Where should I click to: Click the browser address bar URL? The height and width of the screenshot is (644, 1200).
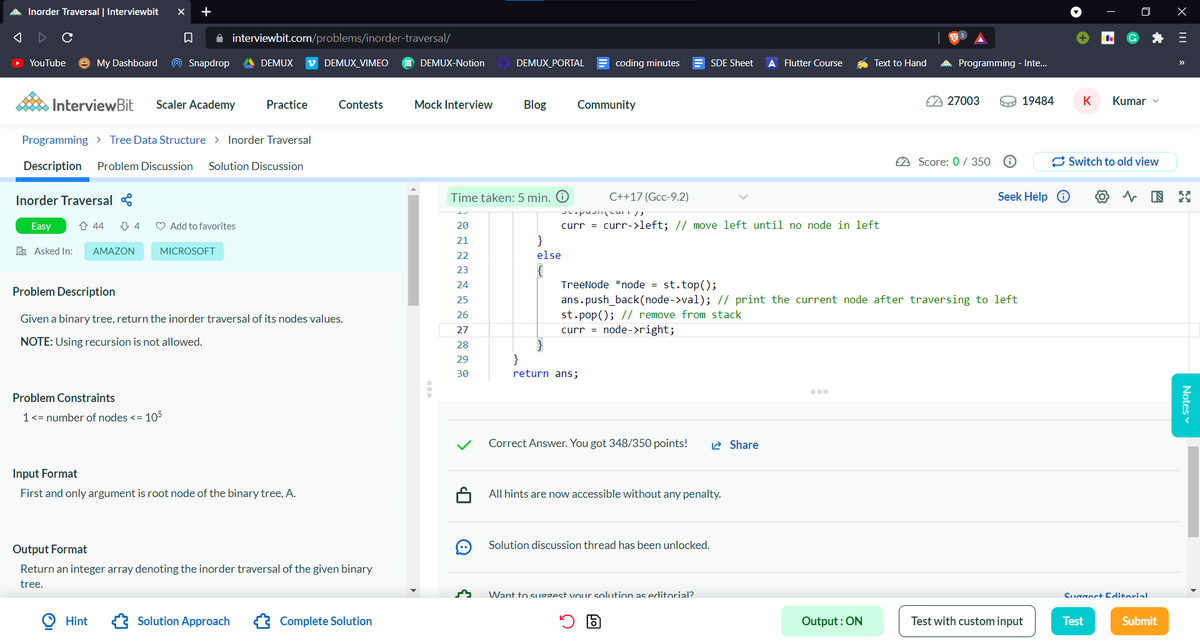pos(340,38)
